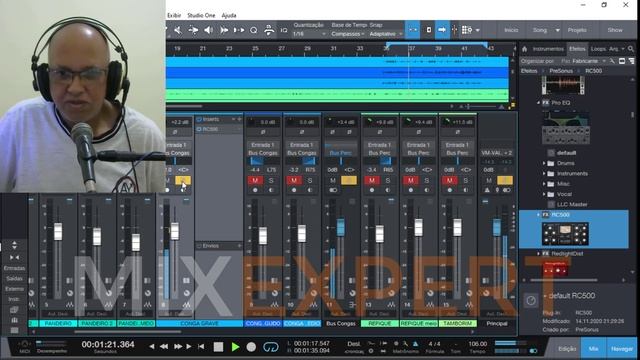Start recording with the round Record button
Image resolution: width=640 pixels, height=360 pixels.
pyautogui.click(x=251, y=347)
